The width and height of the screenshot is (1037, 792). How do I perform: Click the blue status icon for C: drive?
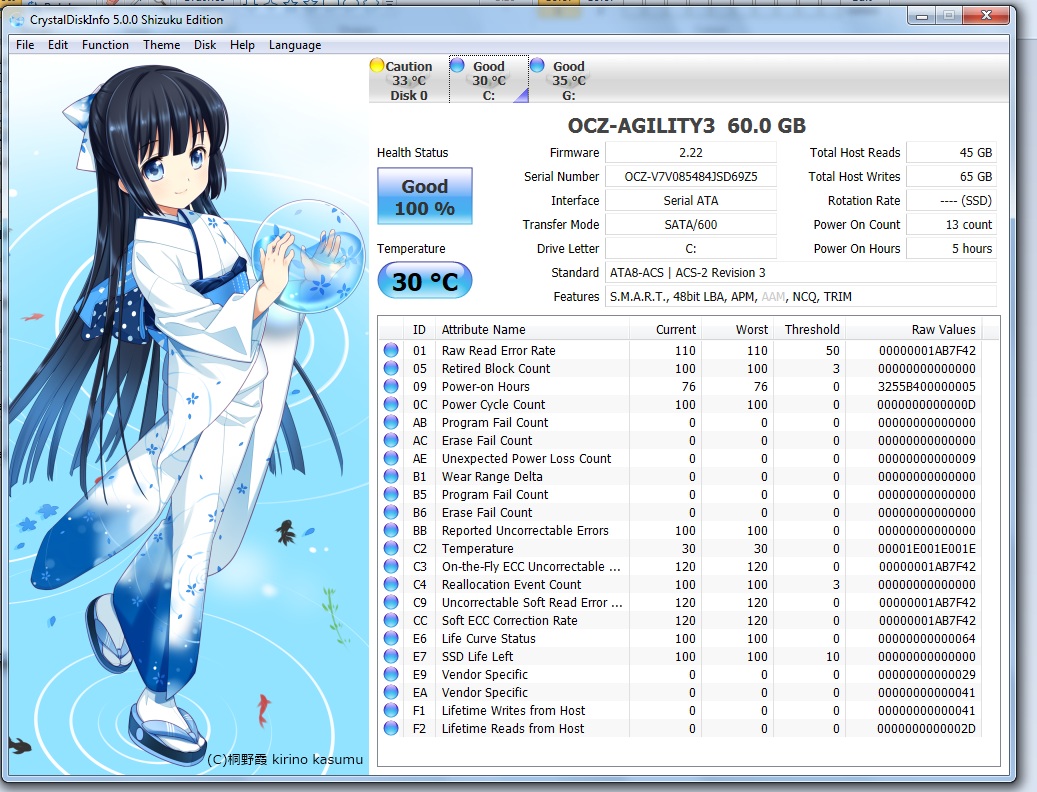pos(457,65)
